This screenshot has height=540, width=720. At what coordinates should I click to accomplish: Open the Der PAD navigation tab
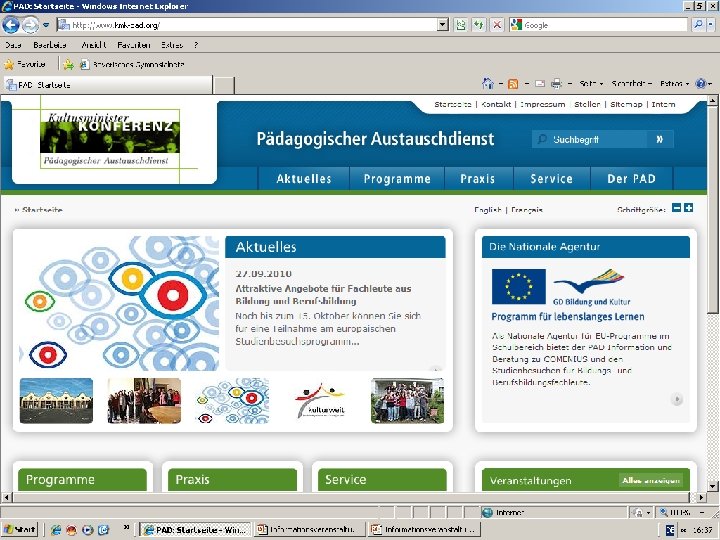tap(631, 179)
